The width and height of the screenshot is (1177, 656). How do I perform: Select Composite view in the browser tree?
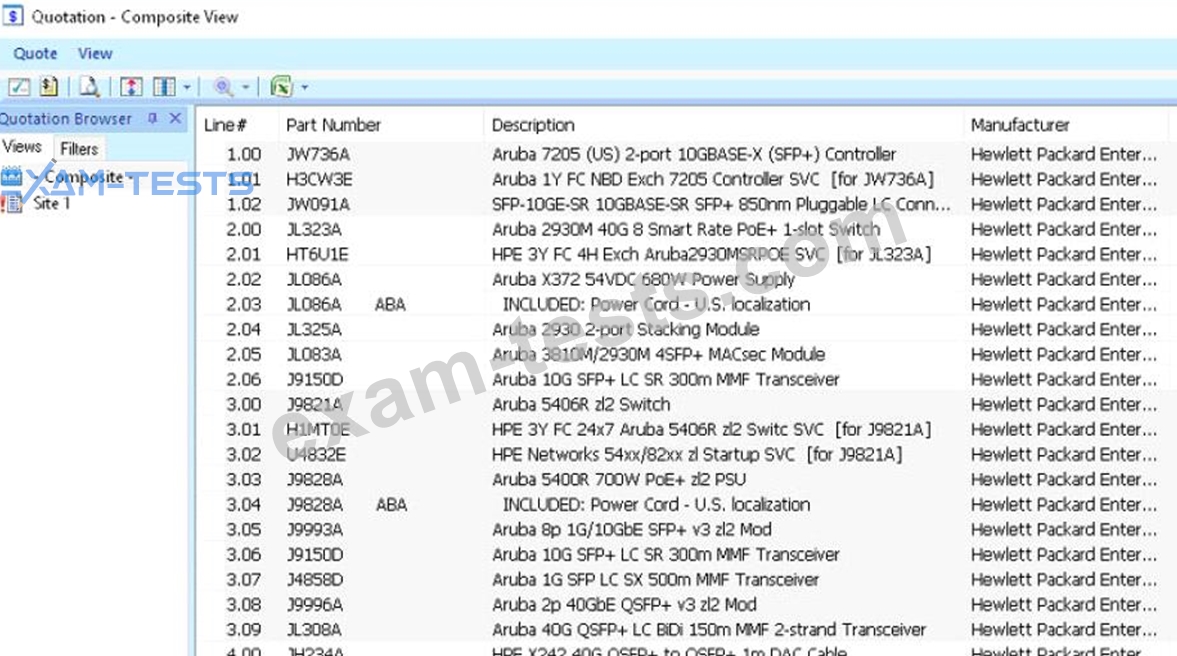[x=83, y=177]
